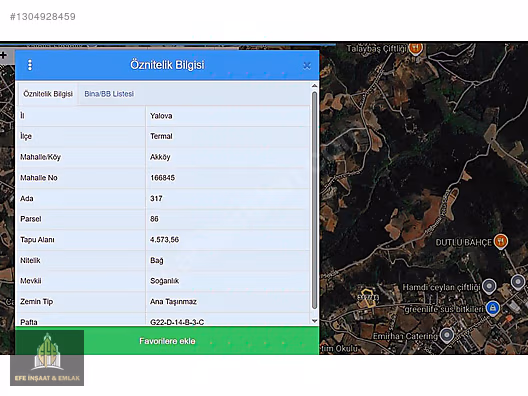
Task: Select the Öznitelik Bilgisi tab
Action: click(48, 94)
